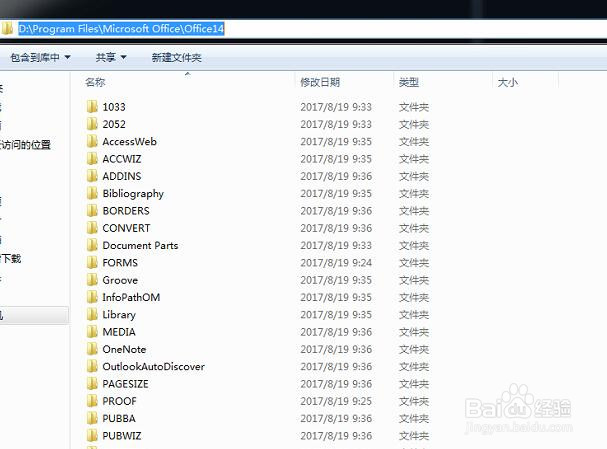Click the folder icon next to 2052
The height and width of the screenshot is (449, 607).
92,124
